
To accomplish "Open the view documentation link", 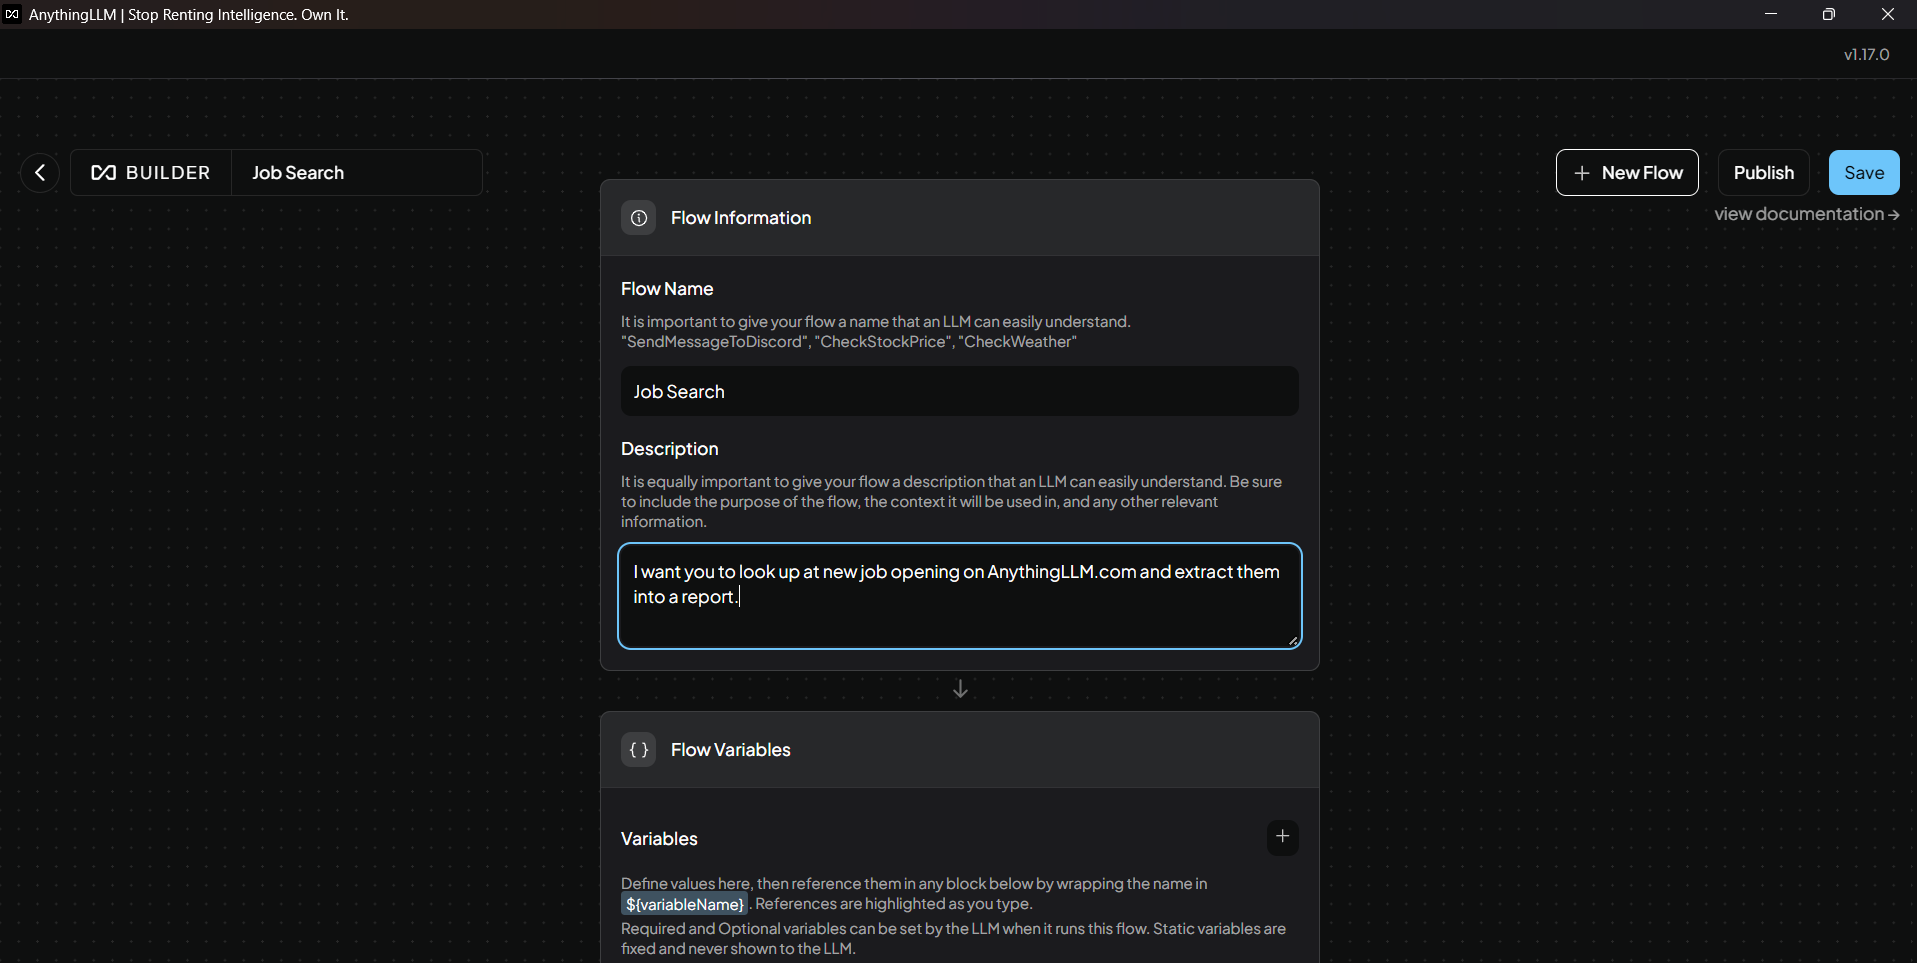I will [x=1807, y=214].
